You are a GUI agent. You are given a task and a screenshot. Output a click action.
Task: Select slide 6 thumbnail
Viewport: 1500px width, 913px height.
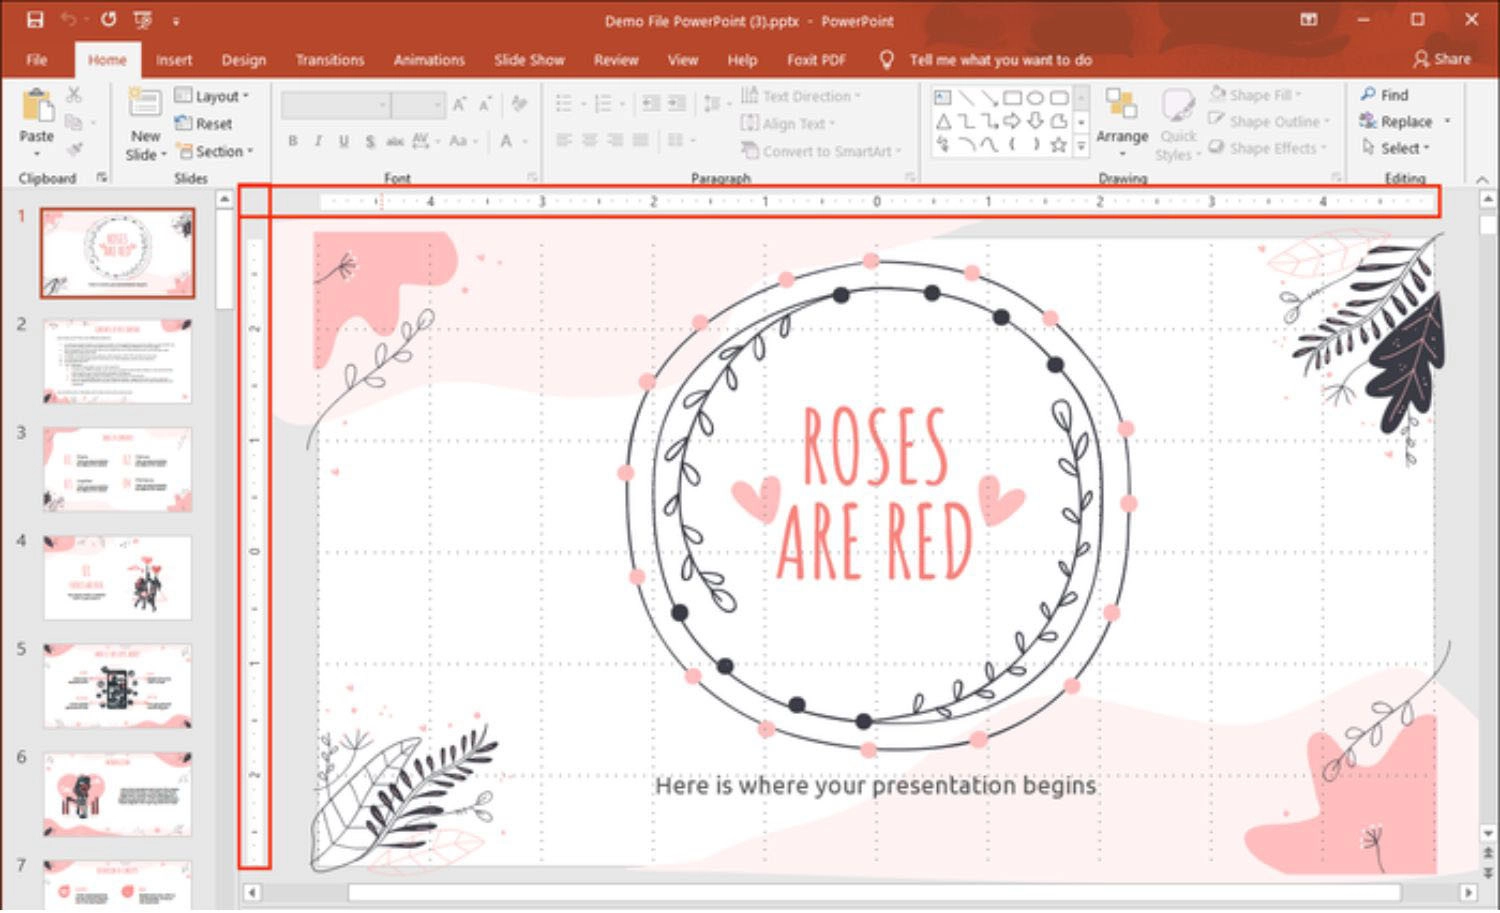[x=117, y=794]
